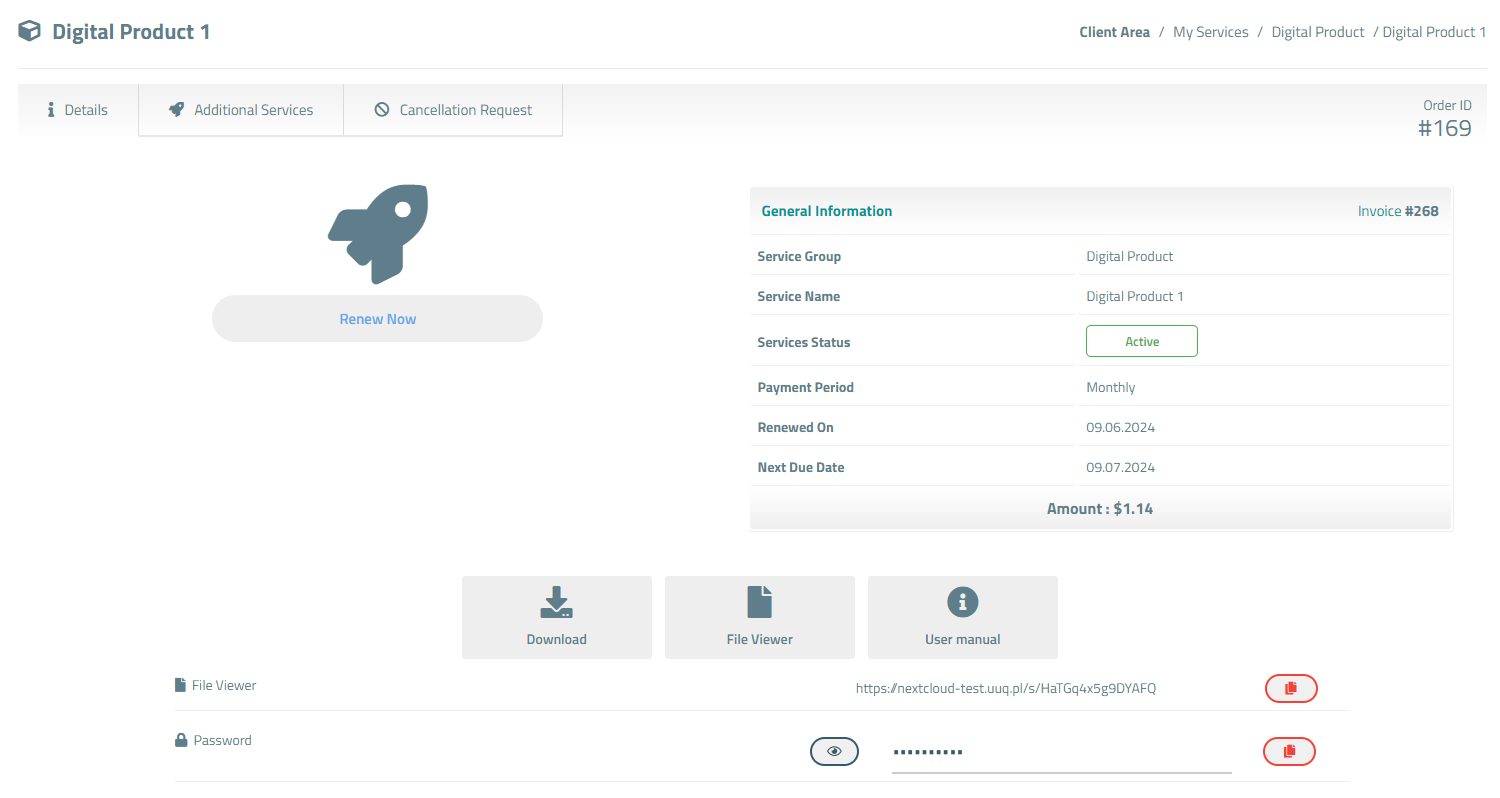Click the file icon beside File Viewer label

pyautogui.click(x=180, y=686)
